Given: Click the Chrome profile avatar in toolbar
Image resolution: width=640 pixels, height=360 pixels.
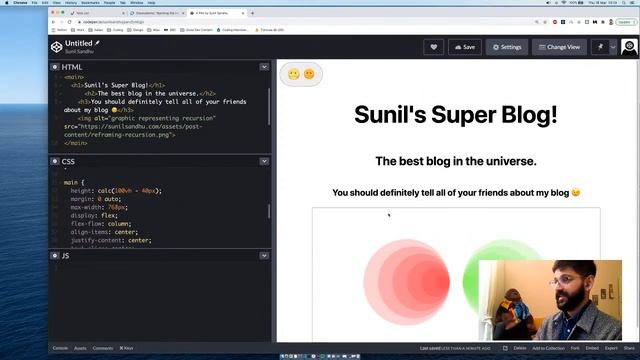Looking at the screenshot, I should tap(611, 22).
